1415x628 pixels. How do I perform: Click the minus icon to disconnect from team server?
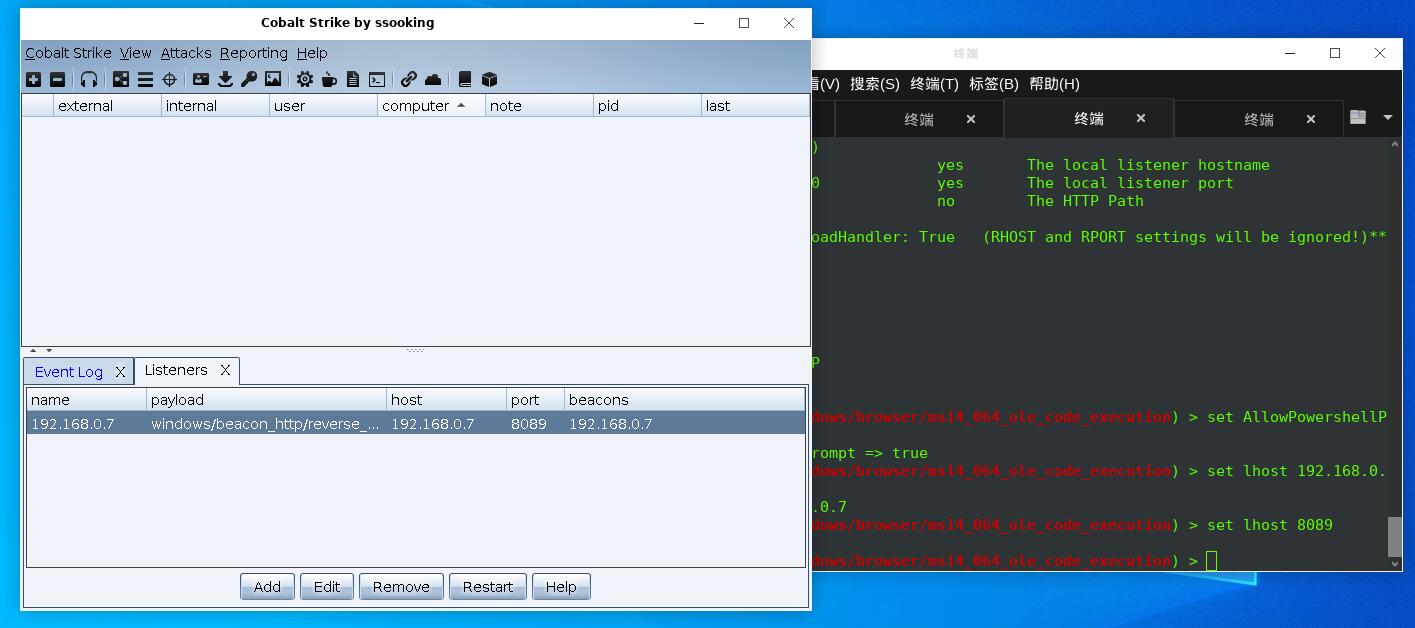(x=57, y=79)
